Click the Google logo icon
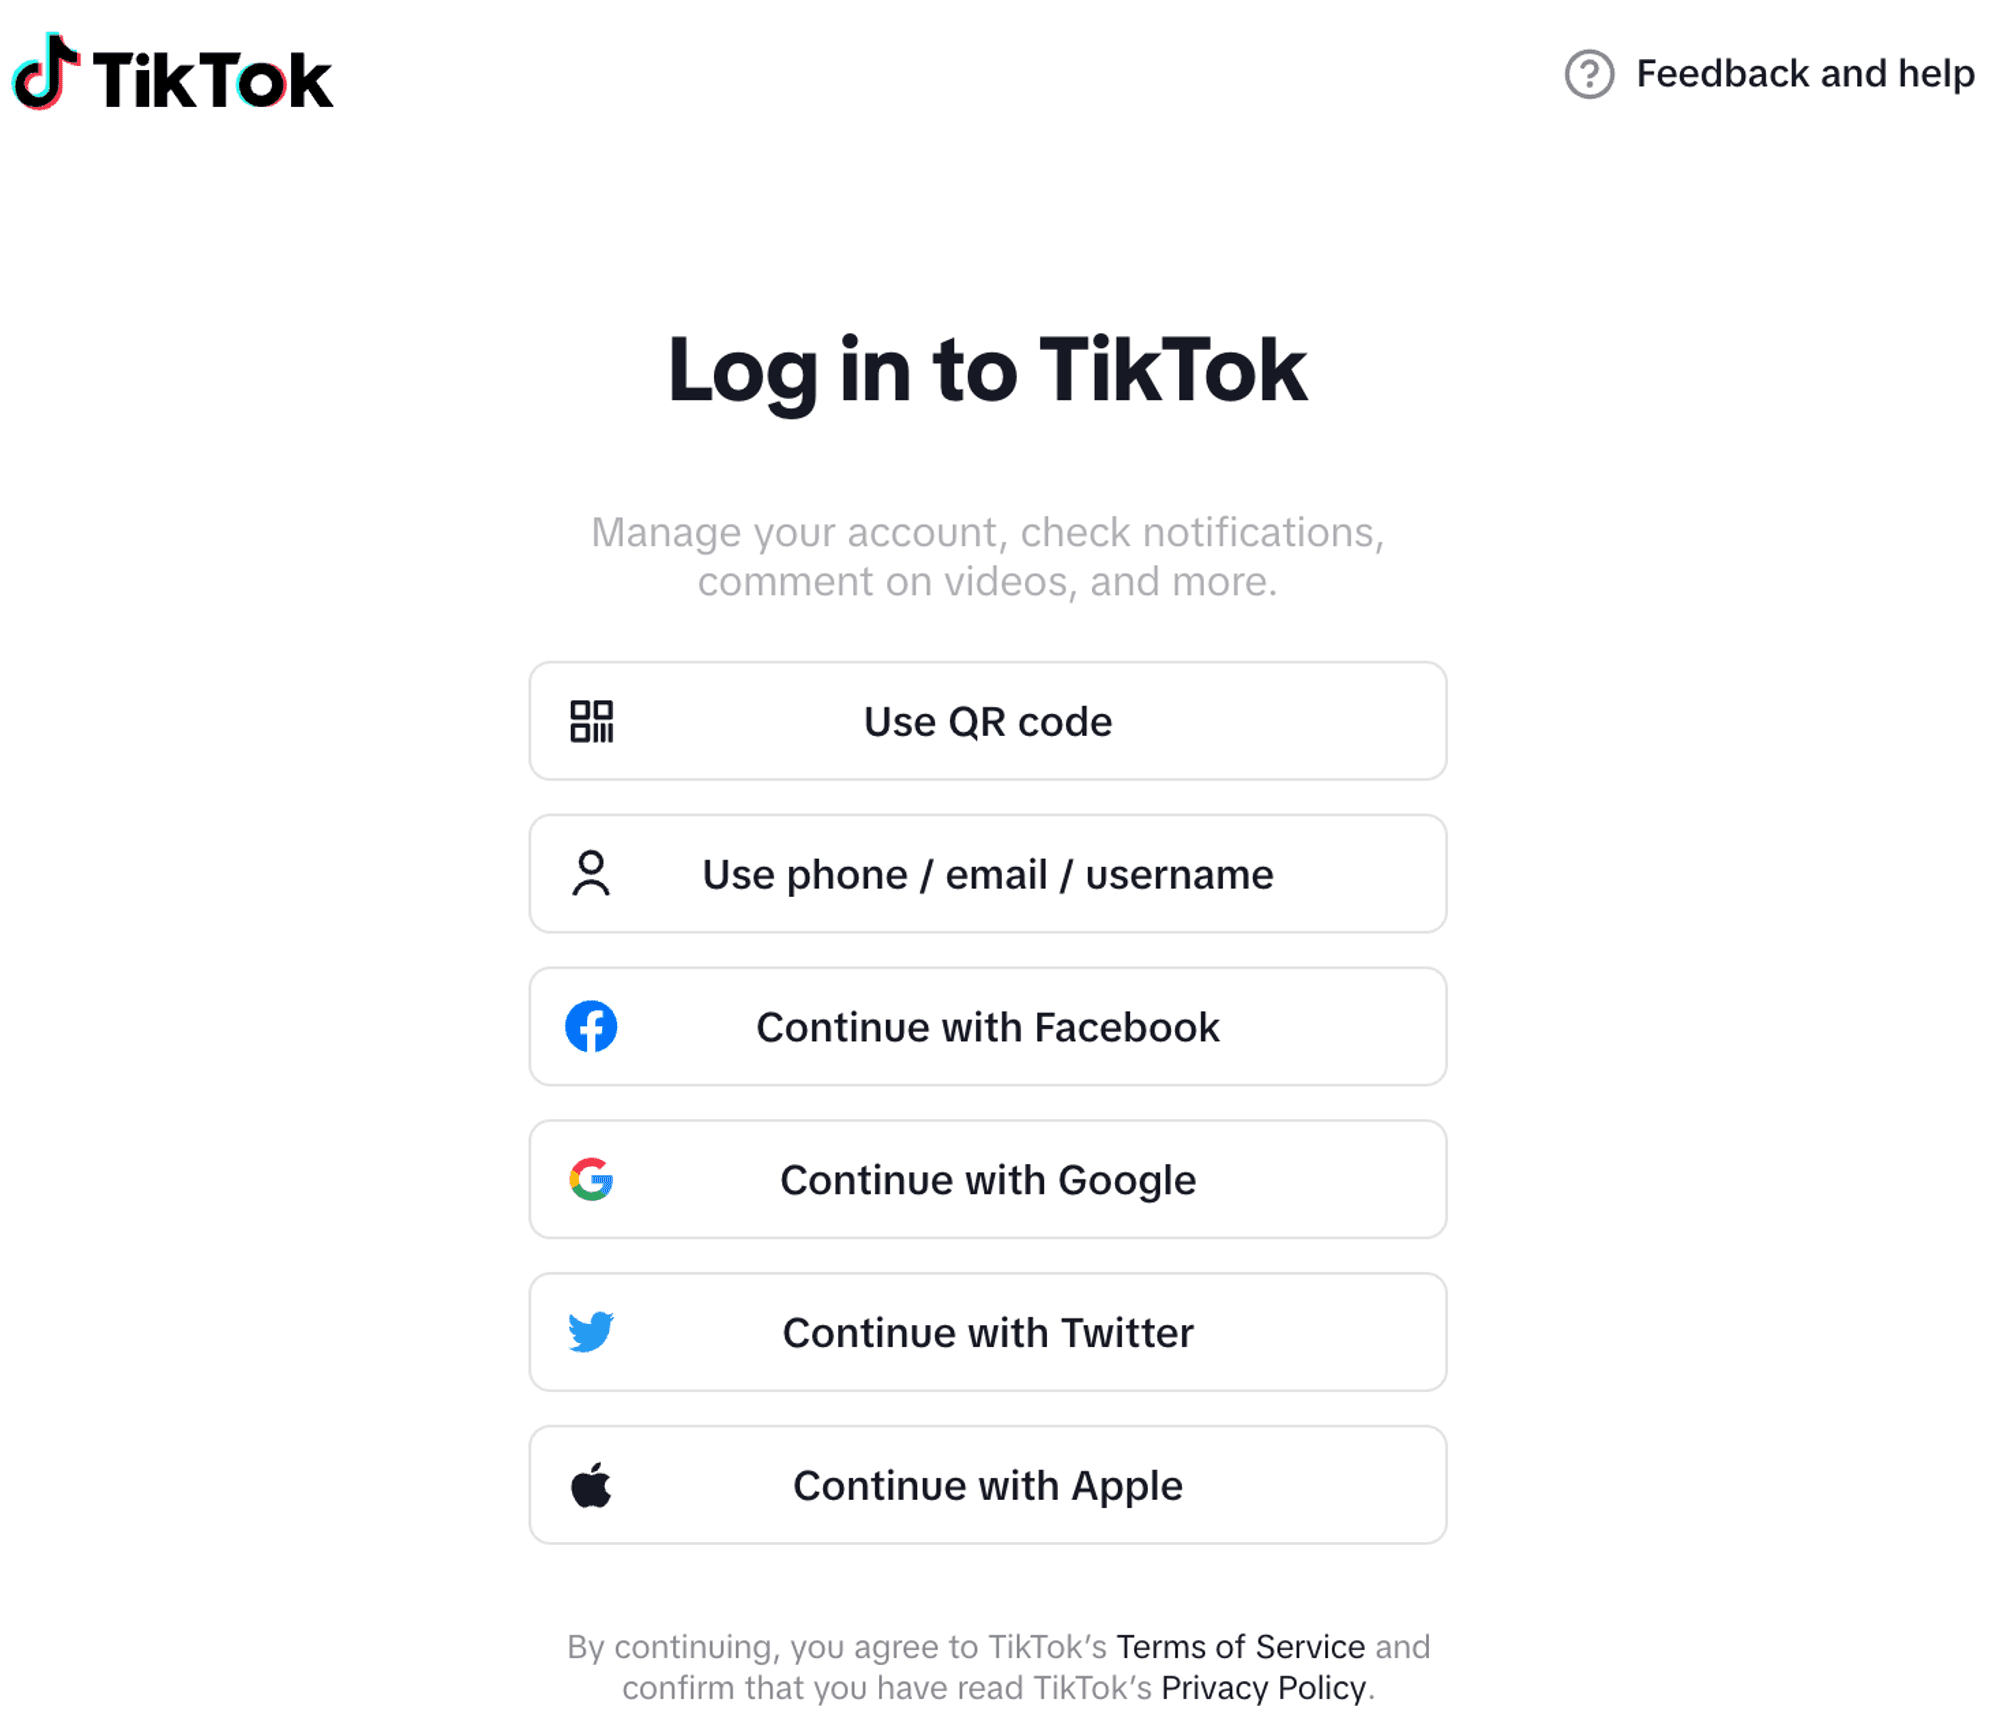 coord(592,1178)
